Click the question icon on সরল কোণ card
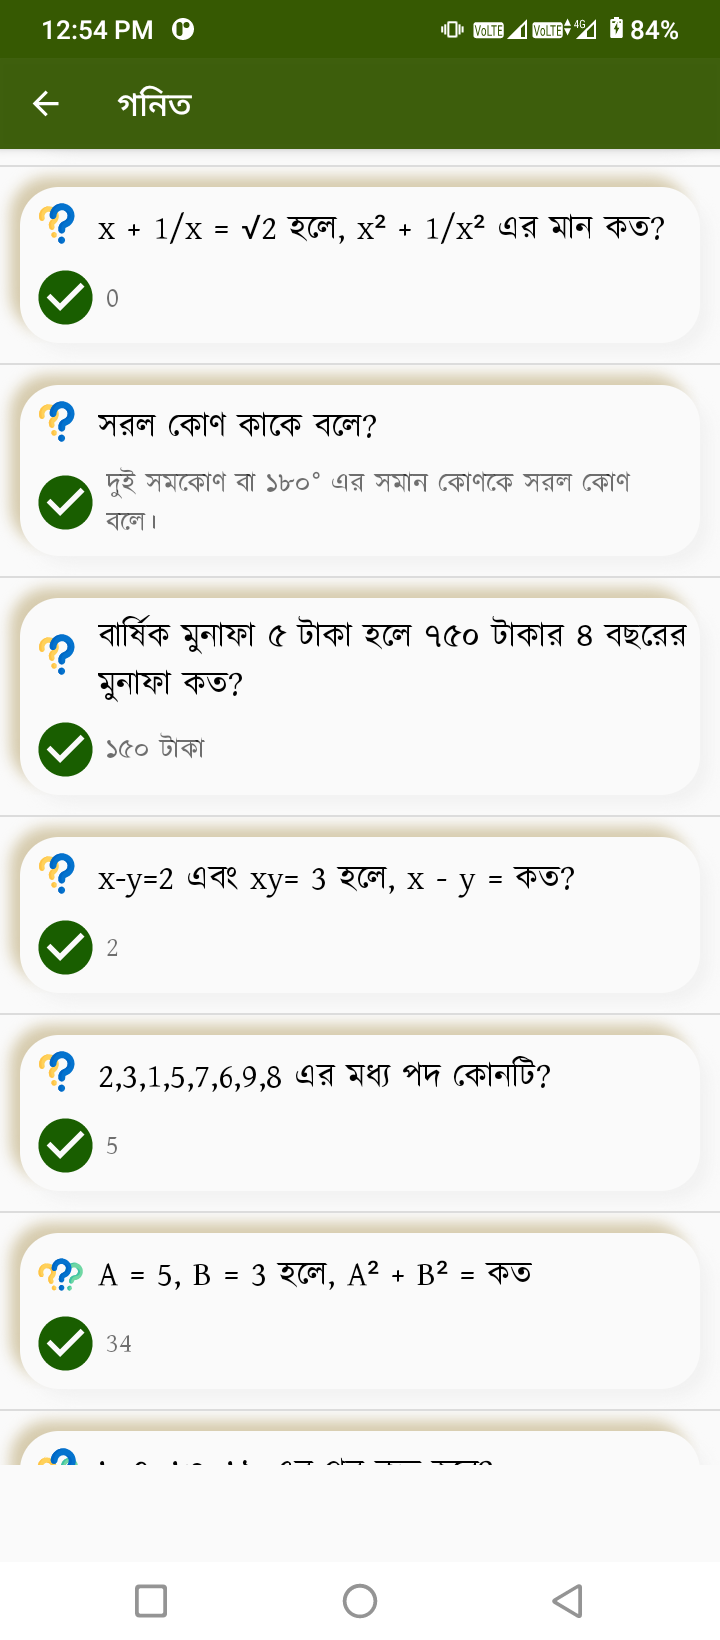This screenshot has width=720, height=1640. 60,423
